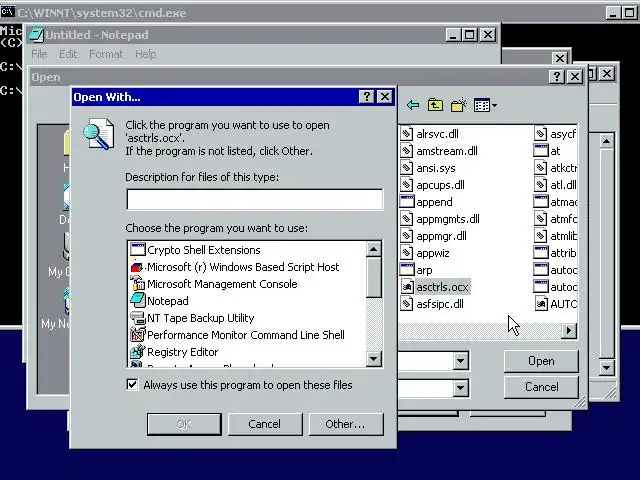640x480 pixels.
Task: Click file list horizontal scroll right arrow
Action: point(569,330)
